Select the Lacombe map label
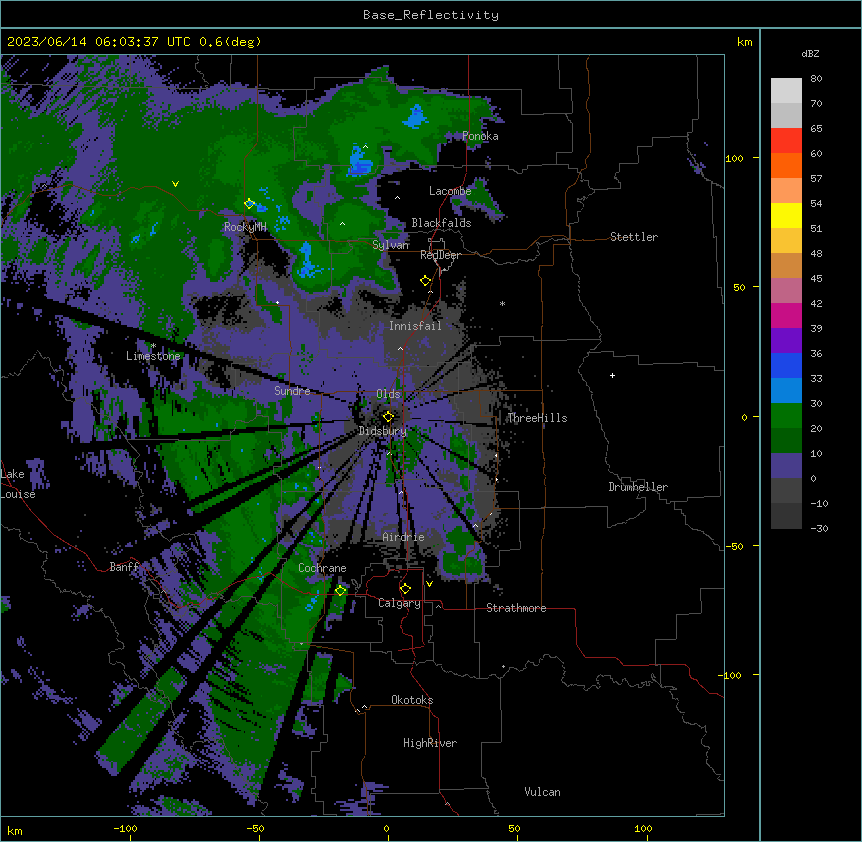 click(x=450, y=191)
